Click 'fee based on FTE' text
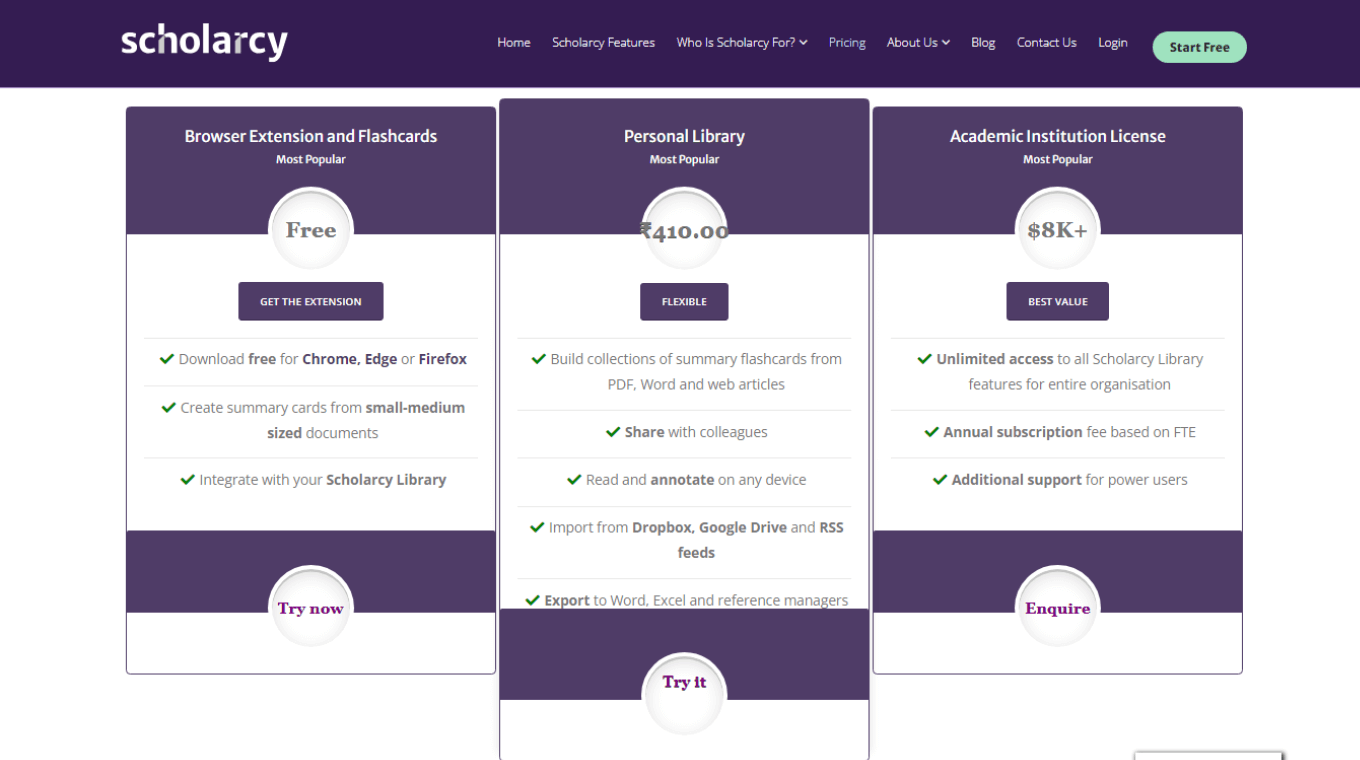1360x760 pixels. tap(1141, 432)
